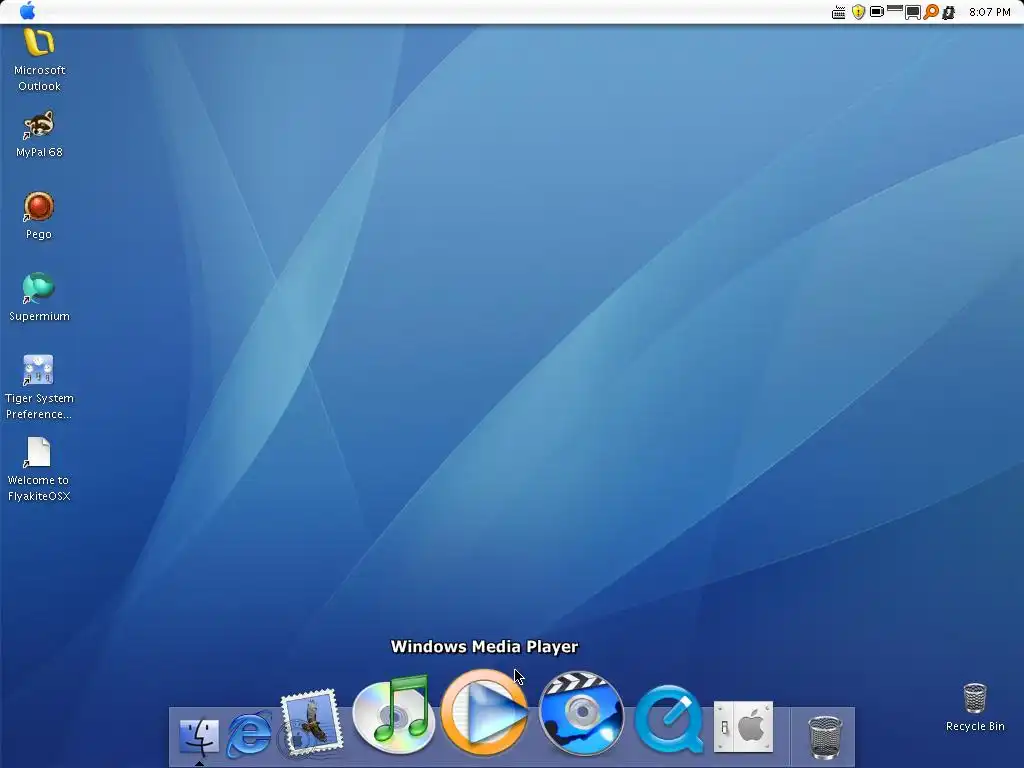Image resolution: width=1024 pixels, height=768 pixels.
Task: Open the Tiger System Preferences shortcut
Action: tap(39, 370)
